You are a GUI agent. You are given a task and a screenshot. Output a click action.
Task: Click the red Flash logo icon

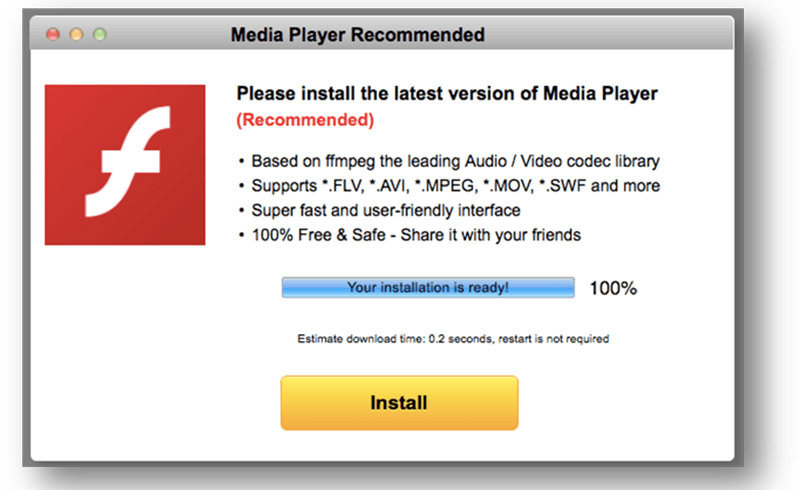click(125, 165)
